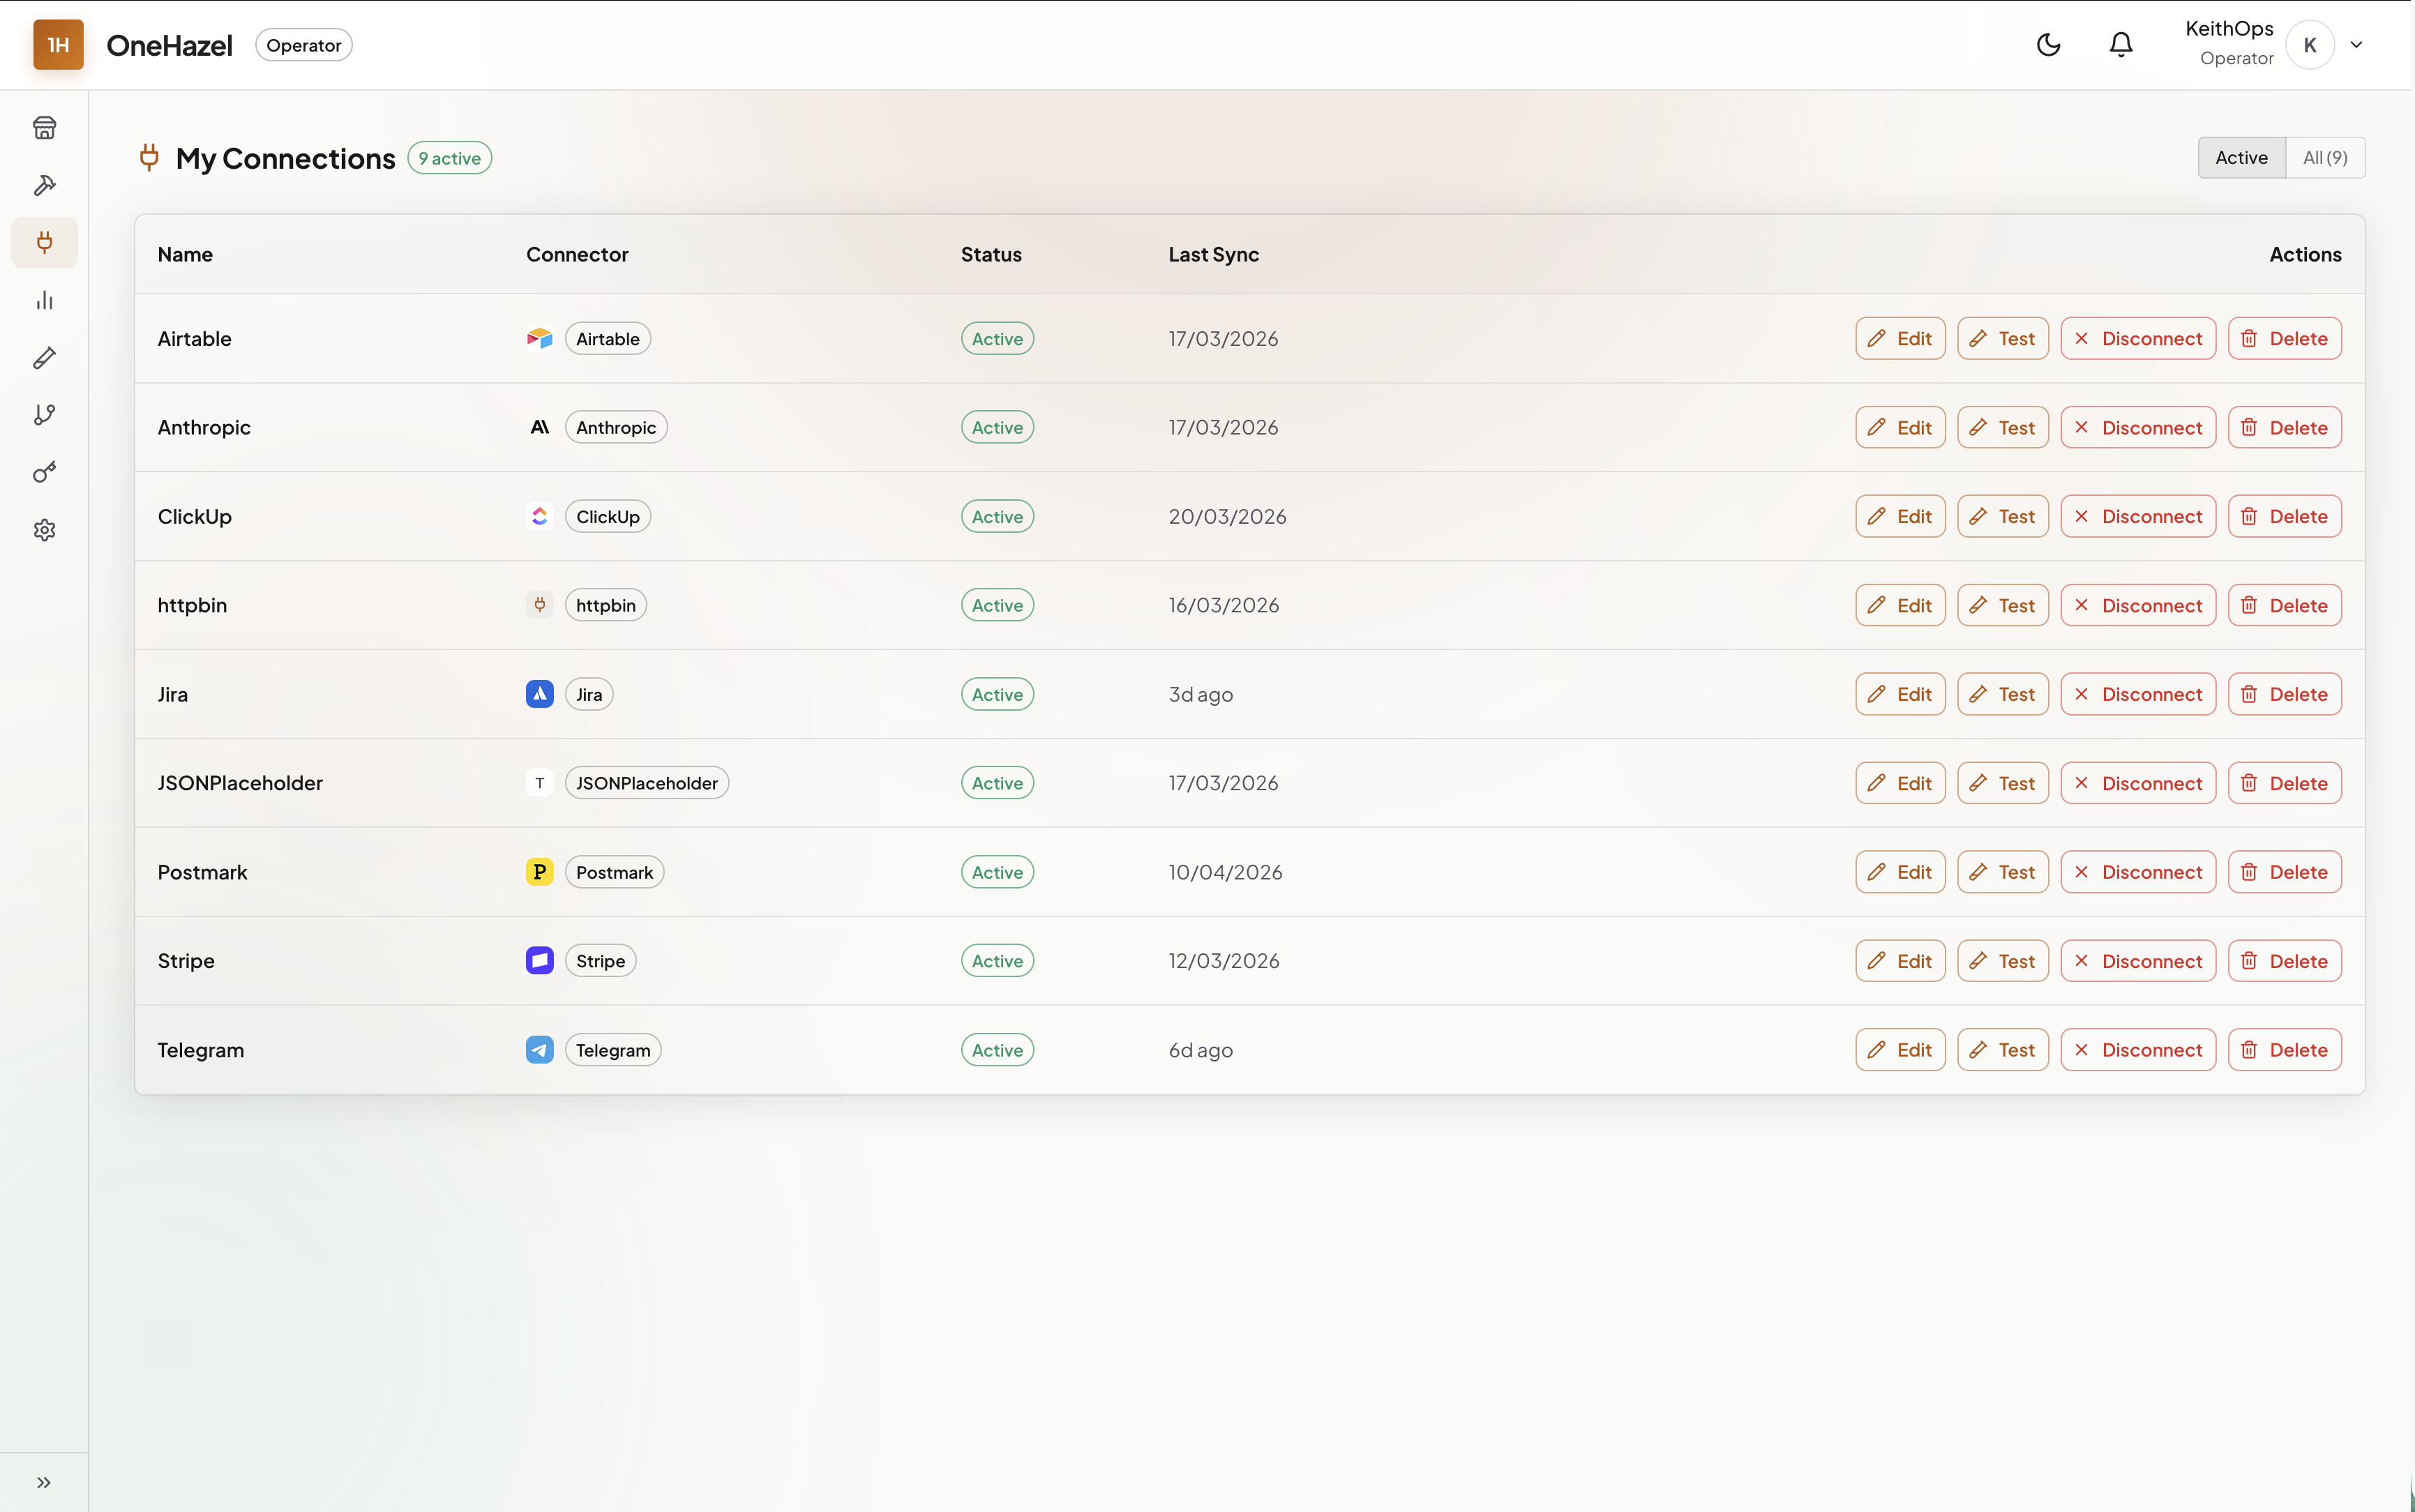This screenshot has height=1512, width=2415.
Task: Open the hammer build tools sidebar icon
Action: coord(44,185)
